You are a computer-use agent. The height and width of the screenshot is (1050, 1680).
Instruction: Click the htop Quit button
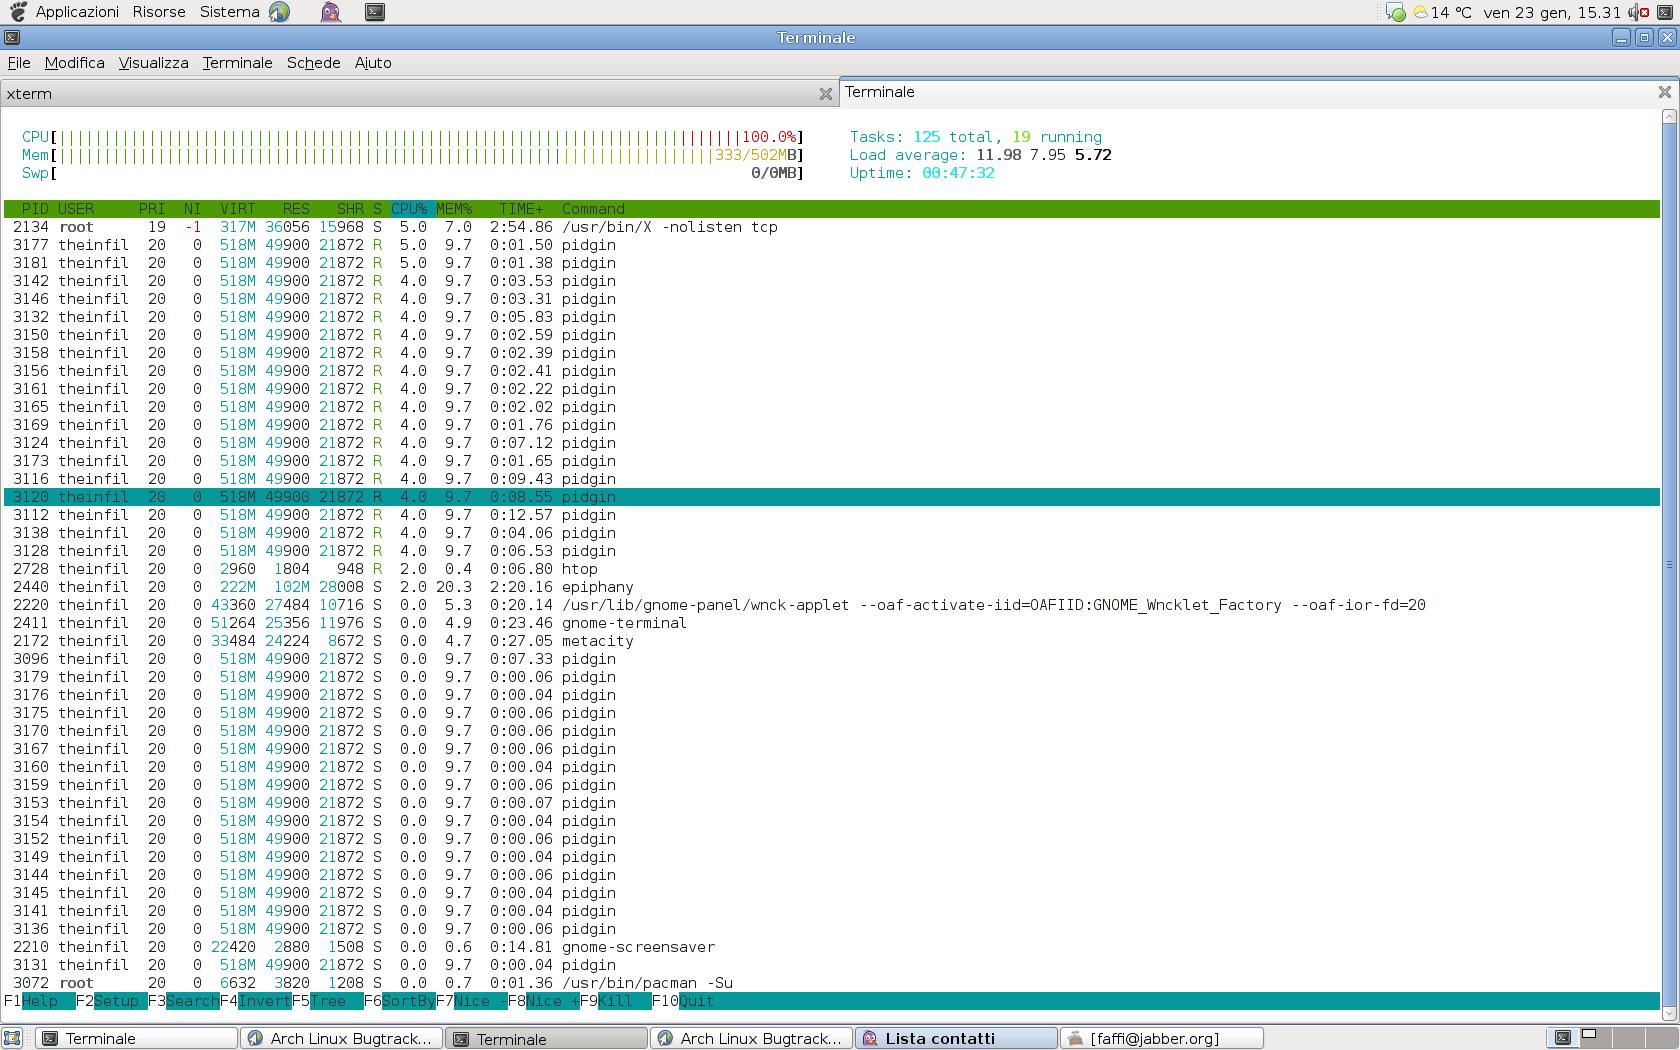(696, 1001)
